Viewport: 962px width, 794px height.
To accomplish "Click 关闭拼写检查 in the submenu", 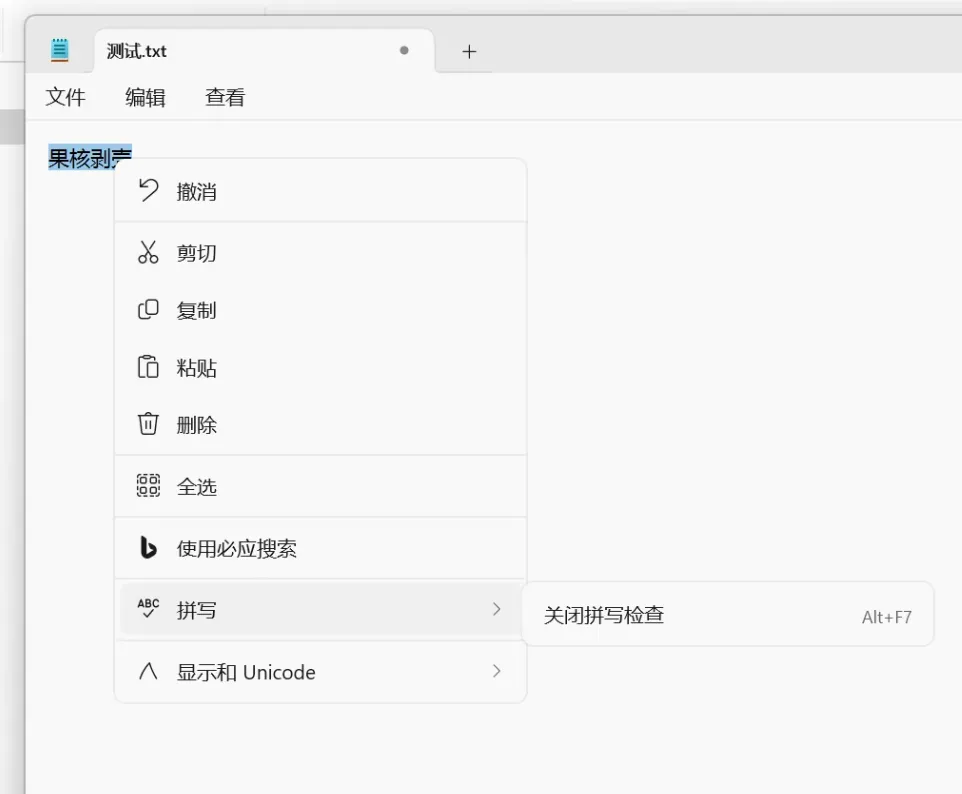I will 728,615.
